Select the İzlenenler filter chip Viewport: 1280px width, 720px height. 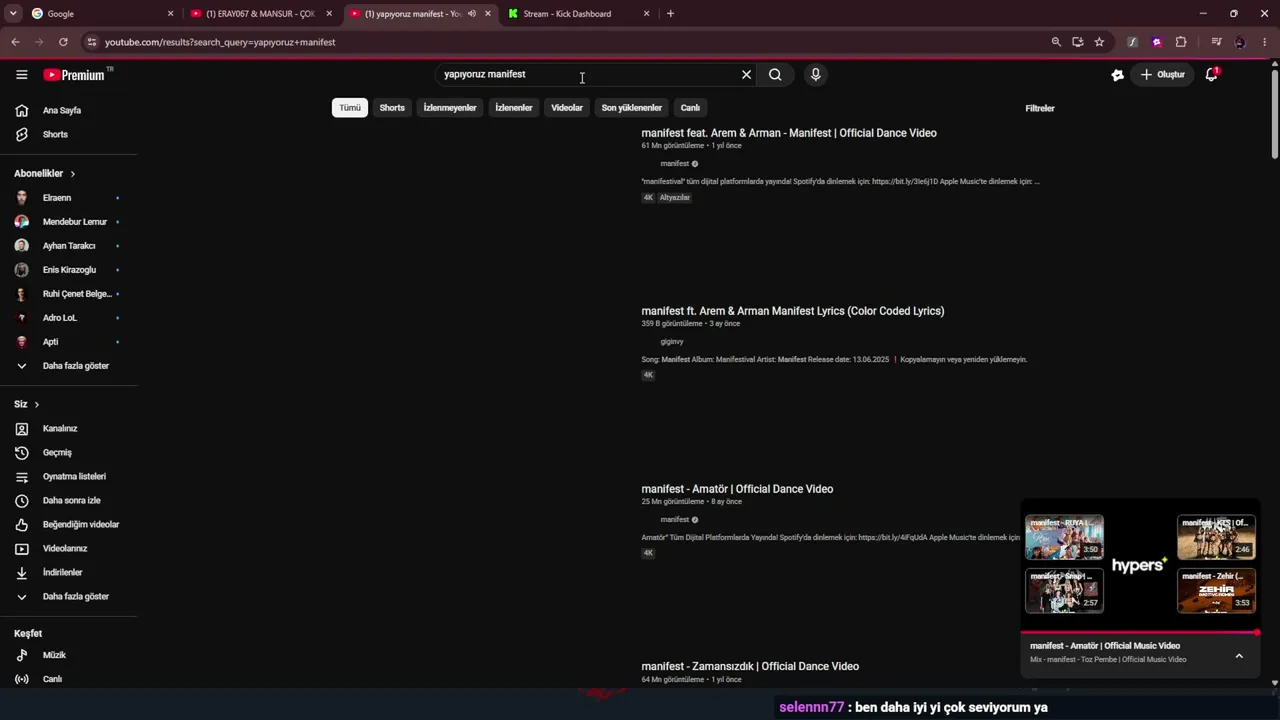[x=514, y=108]
